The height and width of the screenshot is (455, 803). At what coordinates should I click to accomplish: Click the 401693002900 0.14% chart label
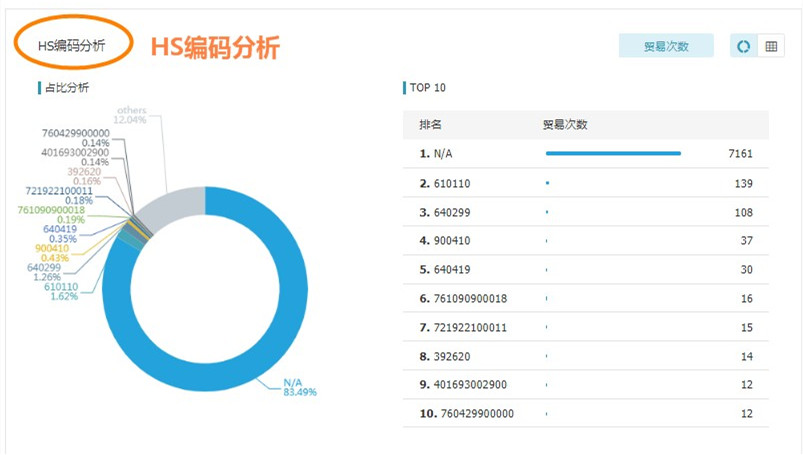pyautogui.click(x=75, y=157)
